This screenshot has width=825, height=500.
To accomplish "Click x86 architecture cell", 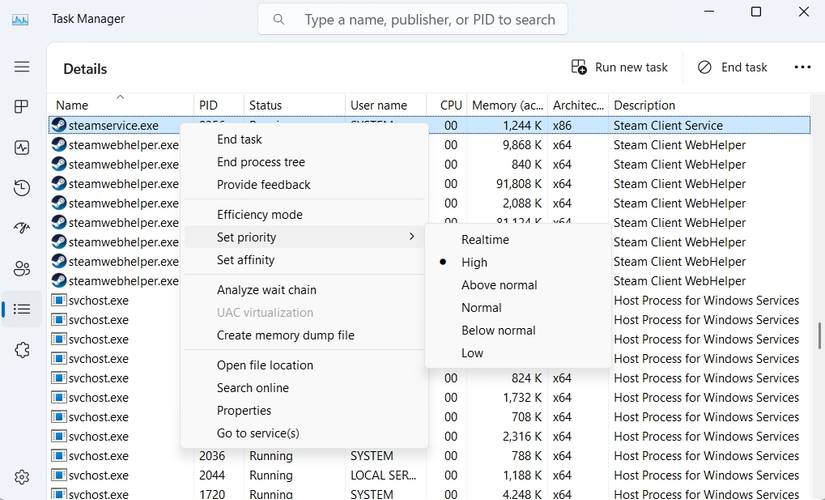I will tap(562, 125).
